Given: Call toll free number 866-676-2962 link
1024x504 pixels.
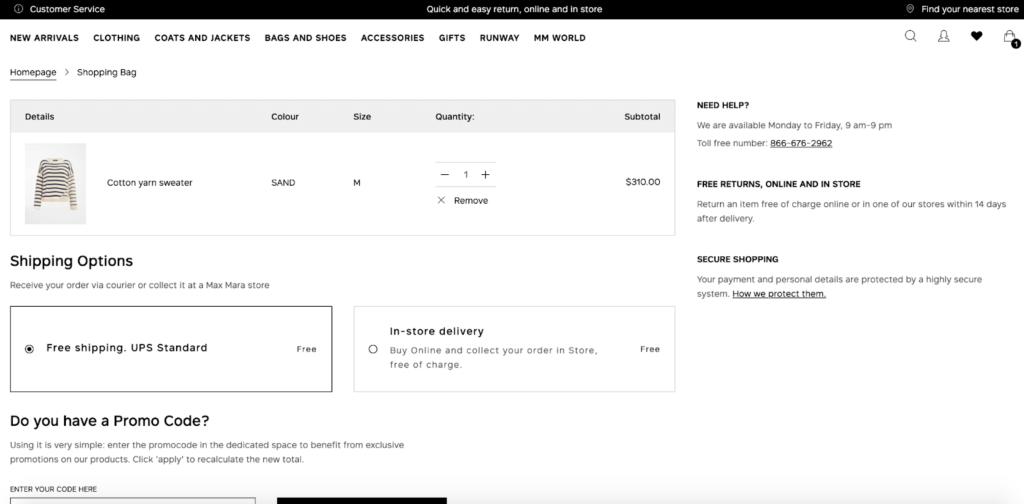Looking at the screenshot, I should (x=801, y=143).
